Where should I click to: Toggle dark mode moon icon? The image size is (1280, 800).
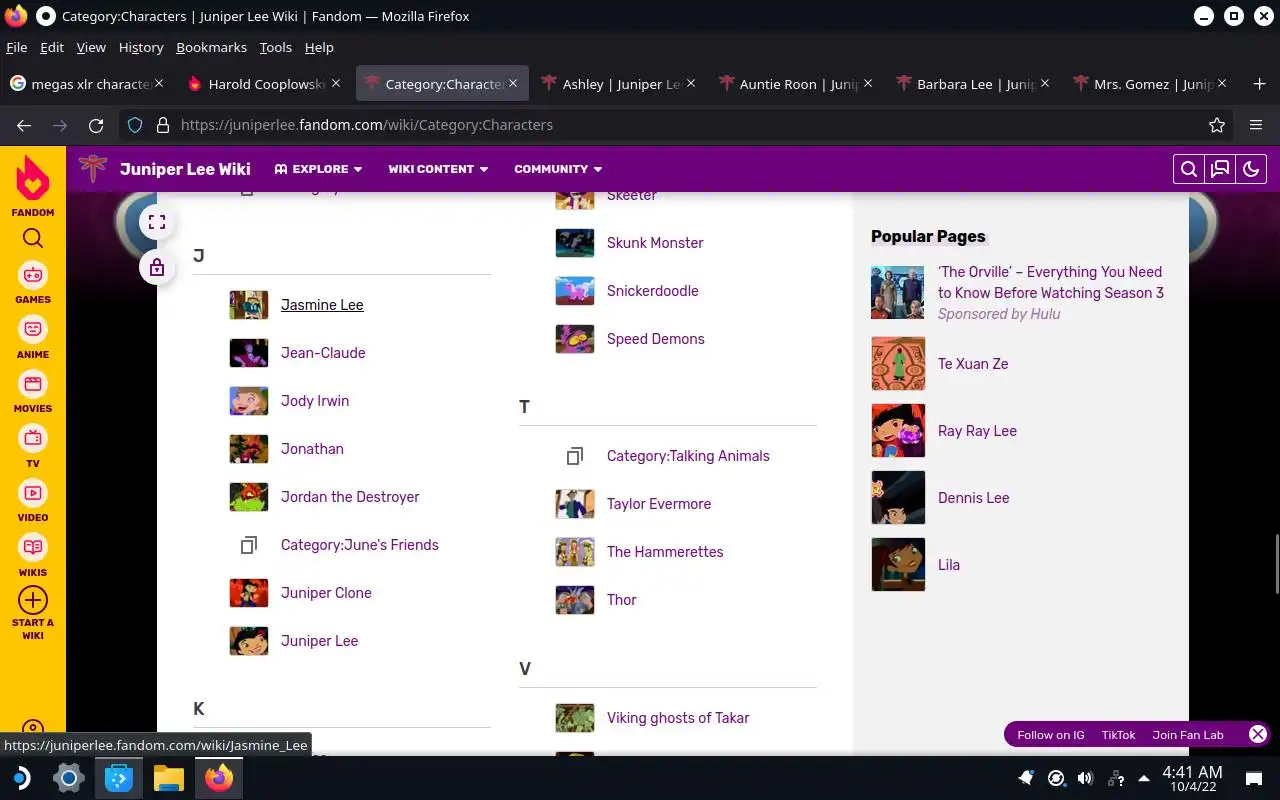pyautogui.click(x=1251, y=169)
